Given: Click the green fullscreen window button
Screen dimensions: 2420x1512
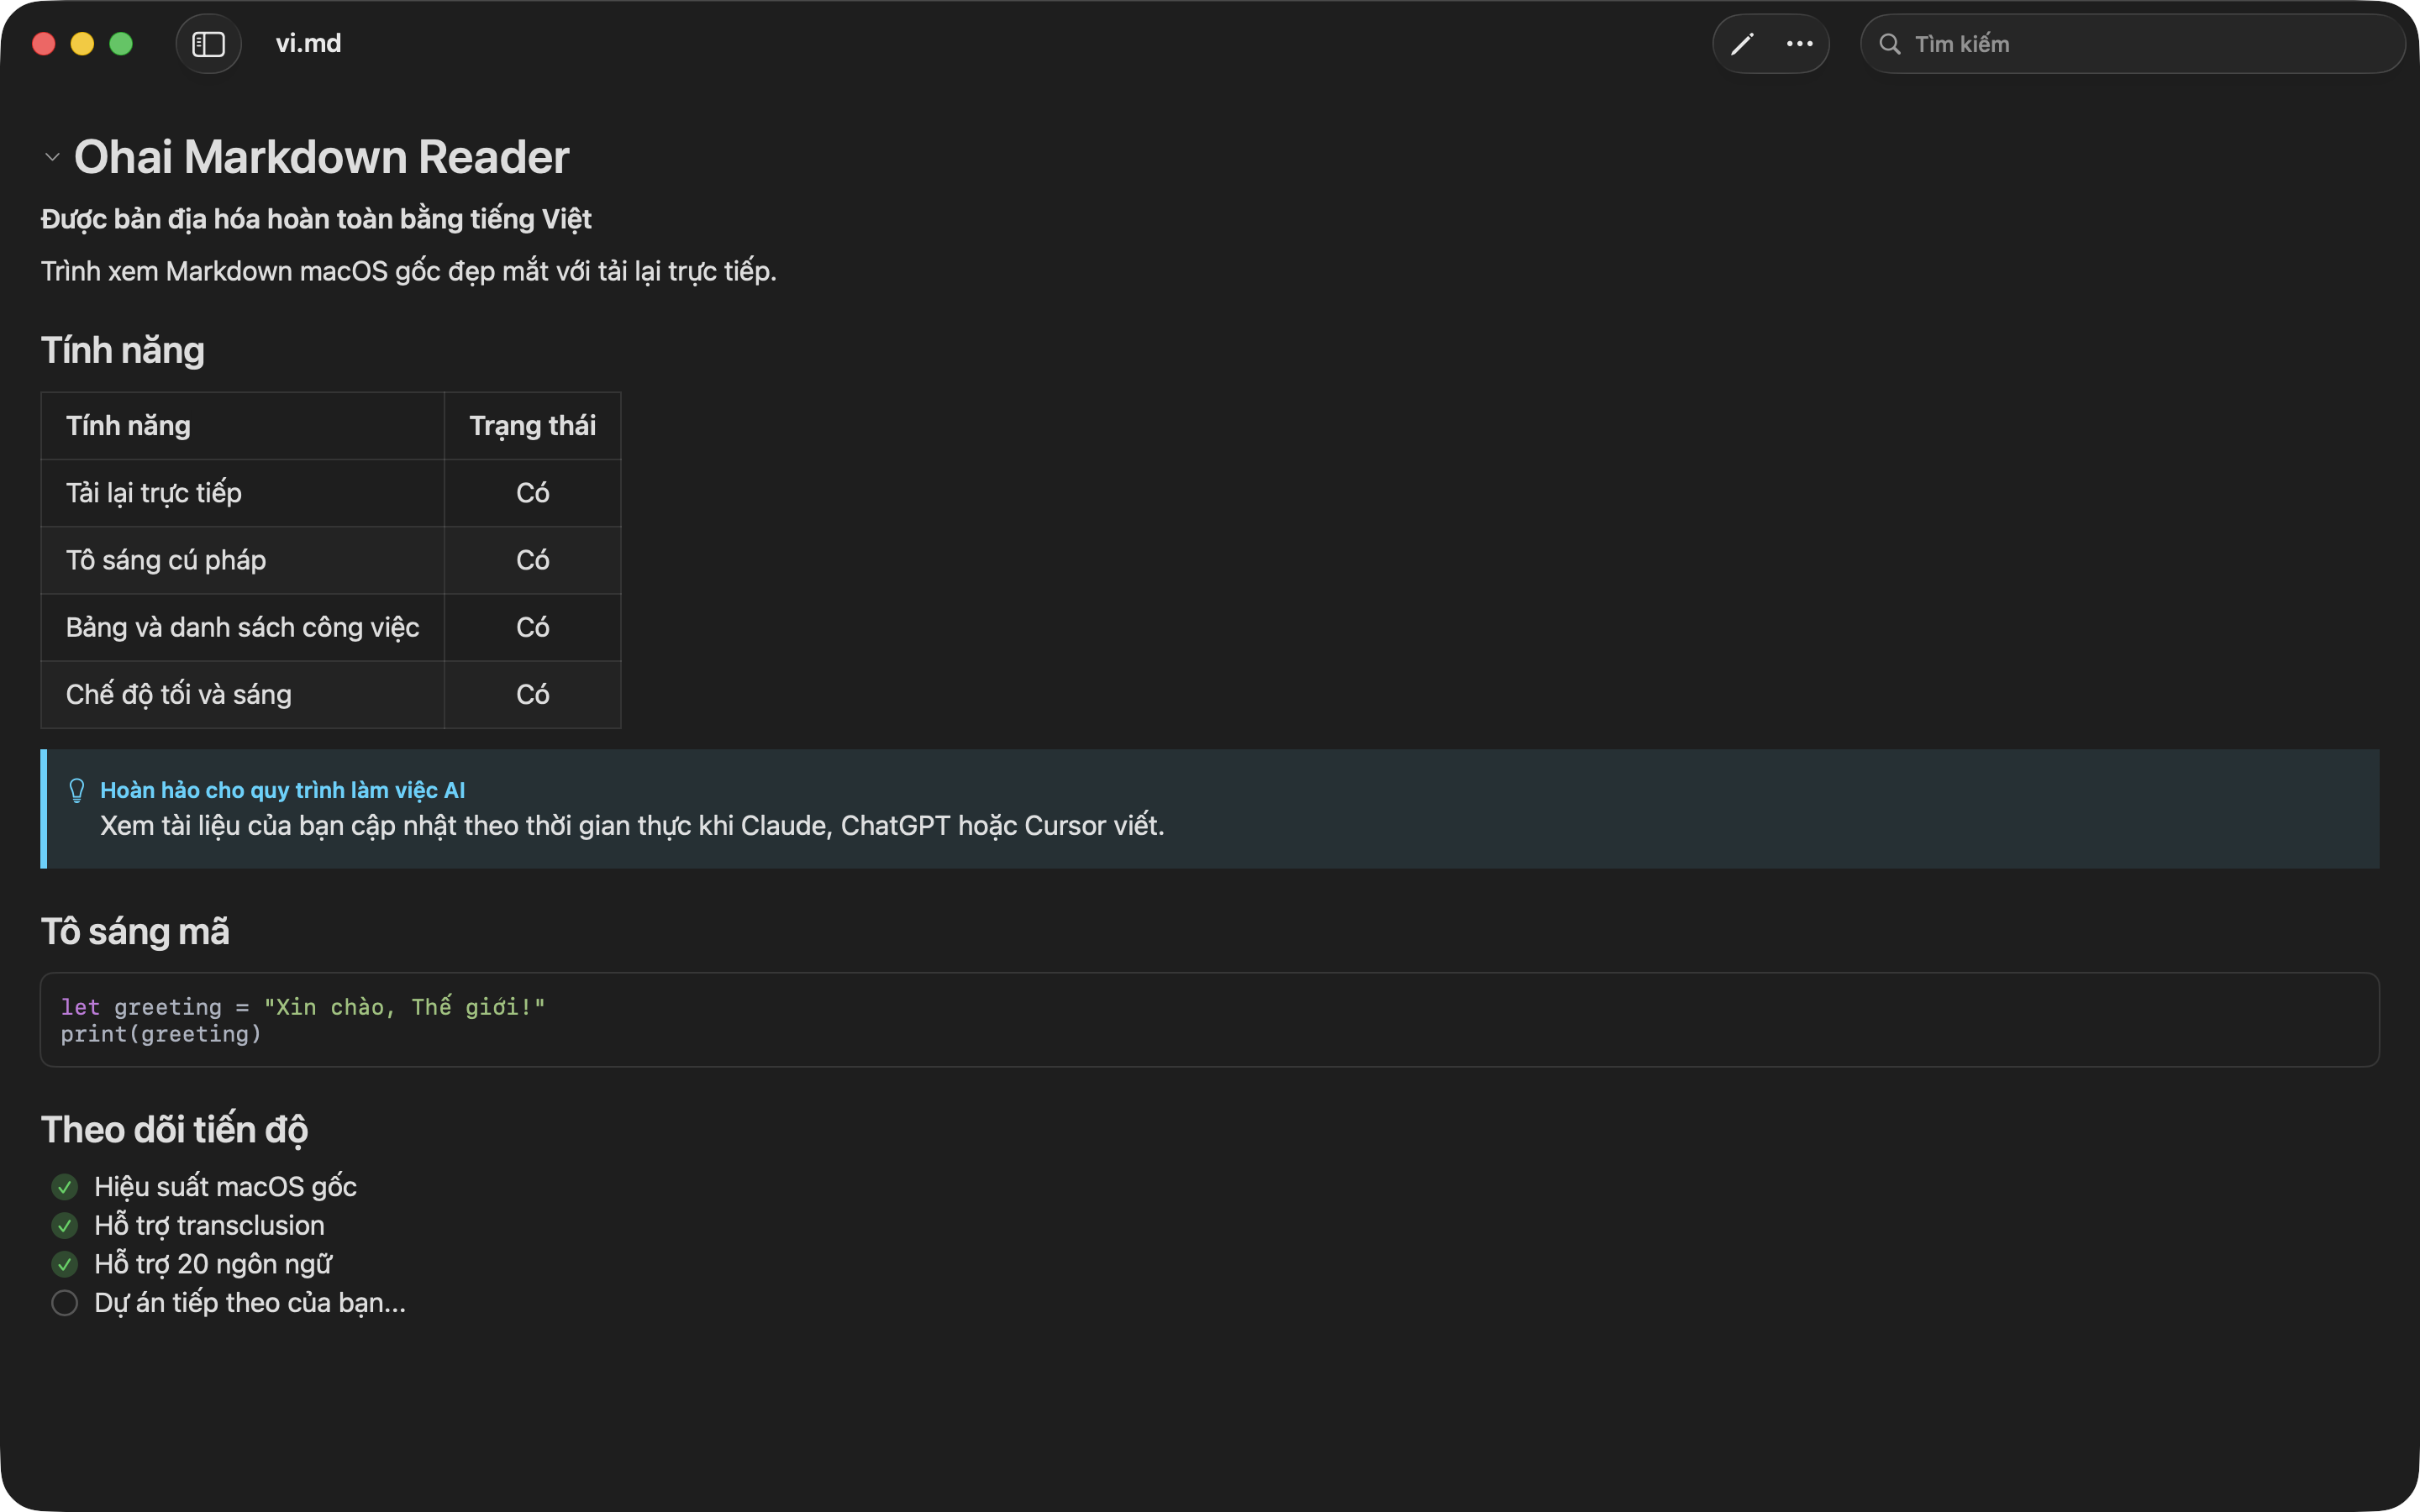Looking at the screenshot, I should (x=121, y=44).
